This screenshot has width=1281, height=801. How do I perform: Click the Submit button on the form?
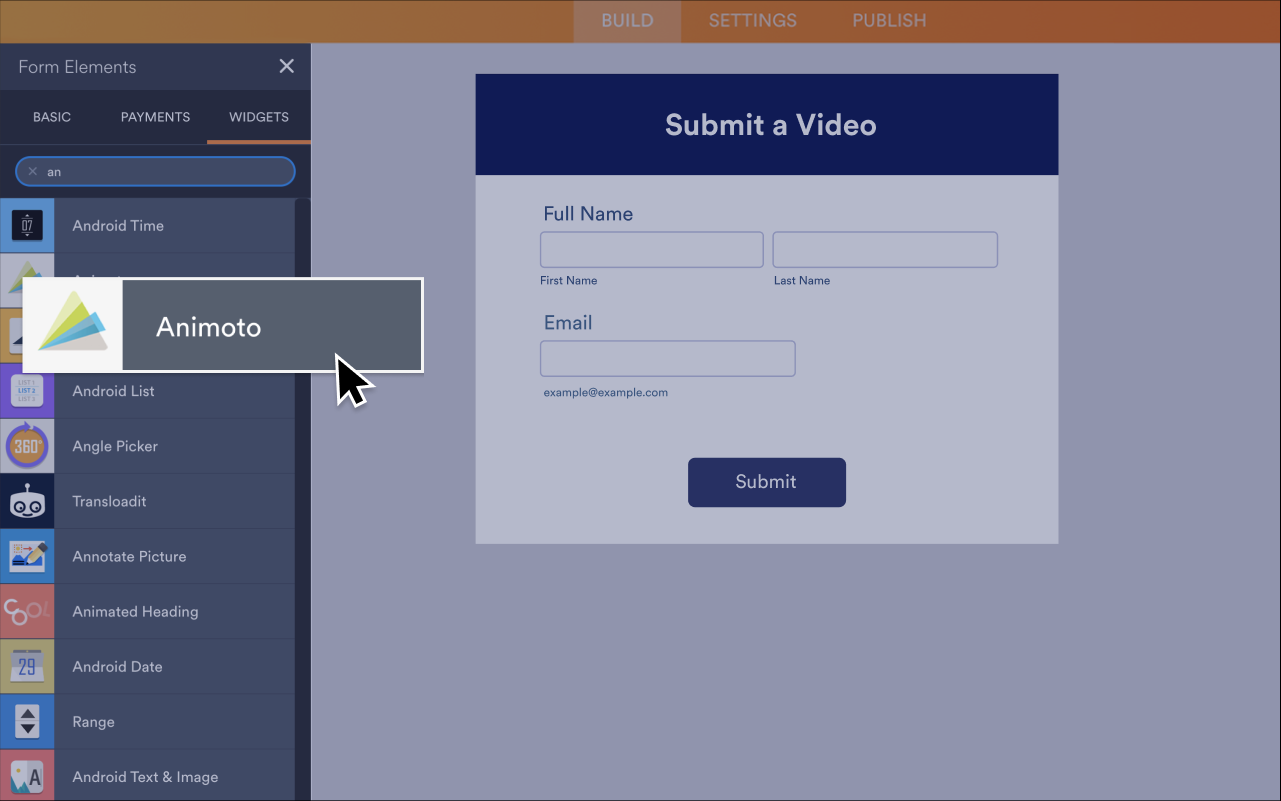click(766, 482)
